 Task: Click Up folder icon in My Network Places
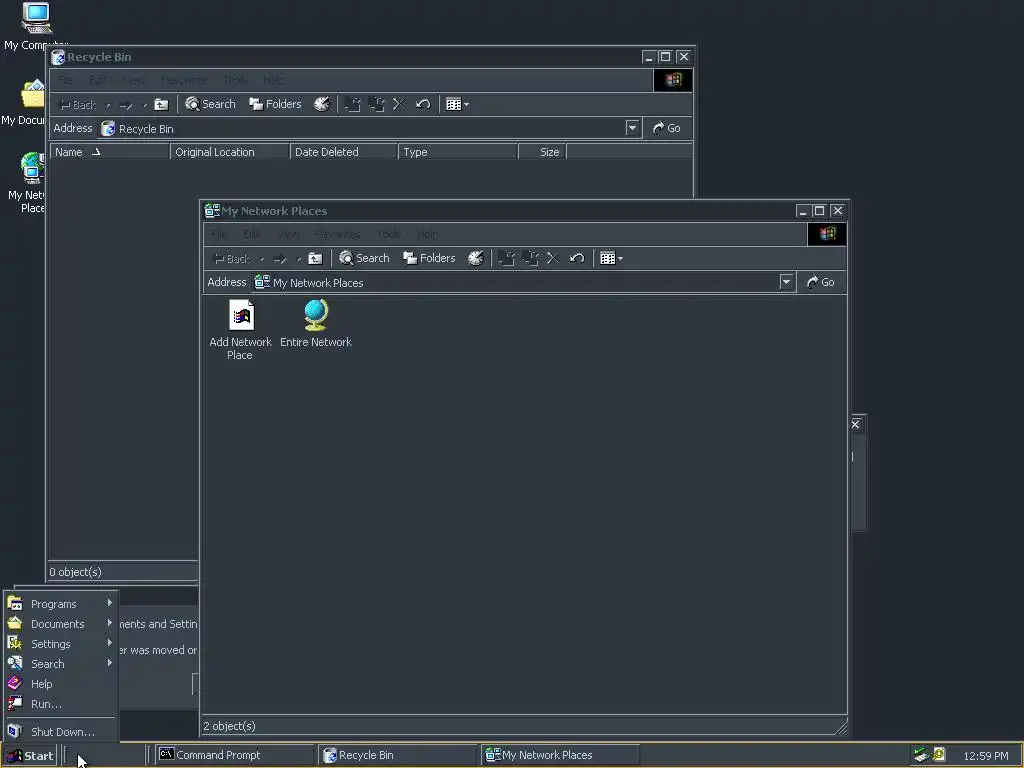click(315, 259)
